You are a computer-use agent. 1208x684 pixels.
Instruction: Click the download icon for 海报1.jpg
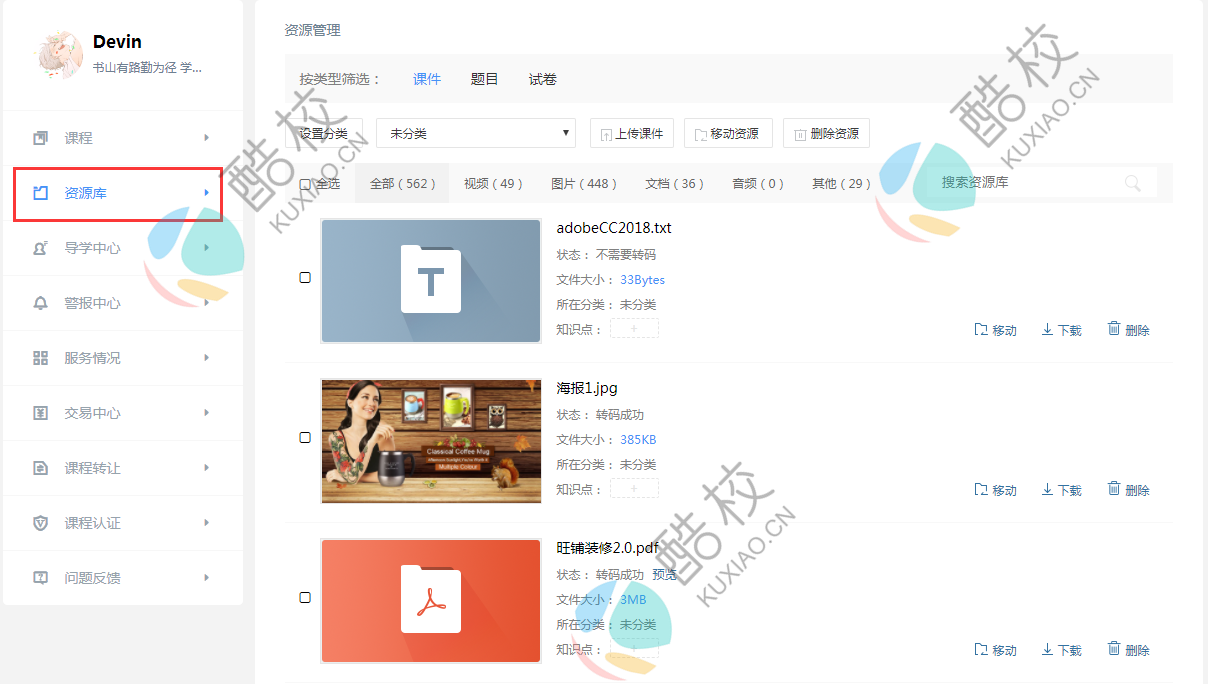[1047, 489]
